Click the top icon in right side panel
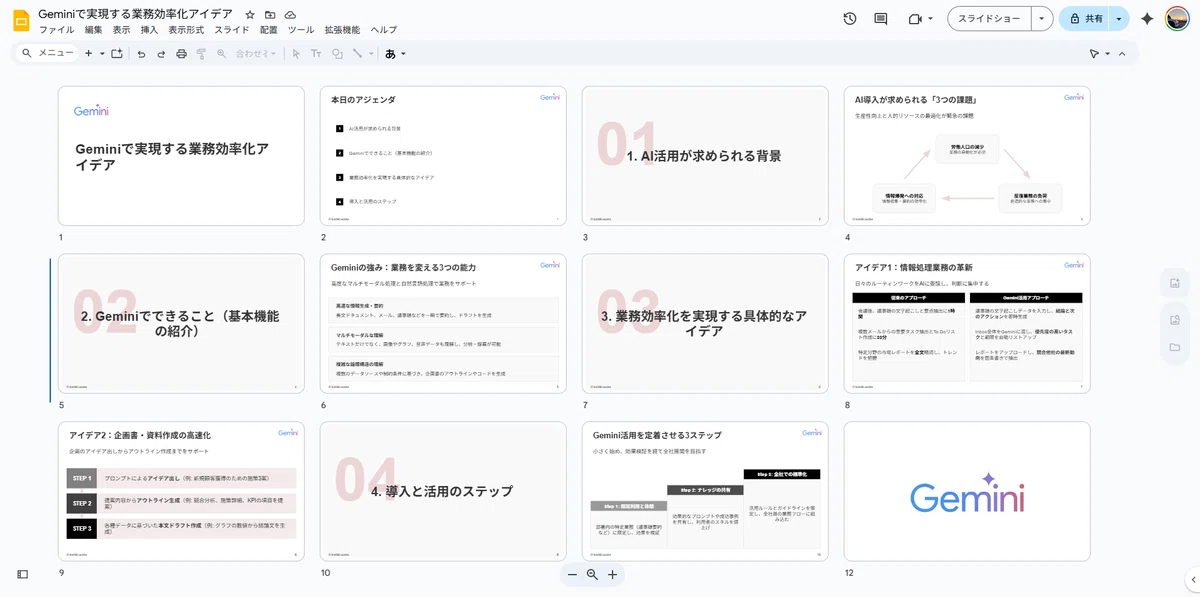Image resolution: width=1200 pixels, height=597 pixels. tap(1174, 284)
